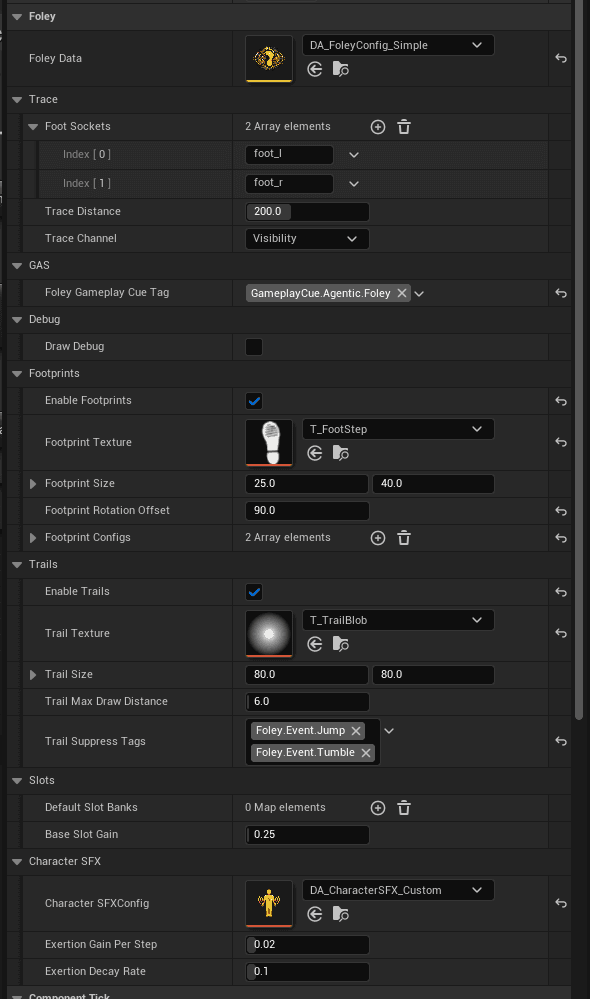Open T_TrailBlob texture dropdown
Viewport: 590px width, 999px height.
pos(398,621)
